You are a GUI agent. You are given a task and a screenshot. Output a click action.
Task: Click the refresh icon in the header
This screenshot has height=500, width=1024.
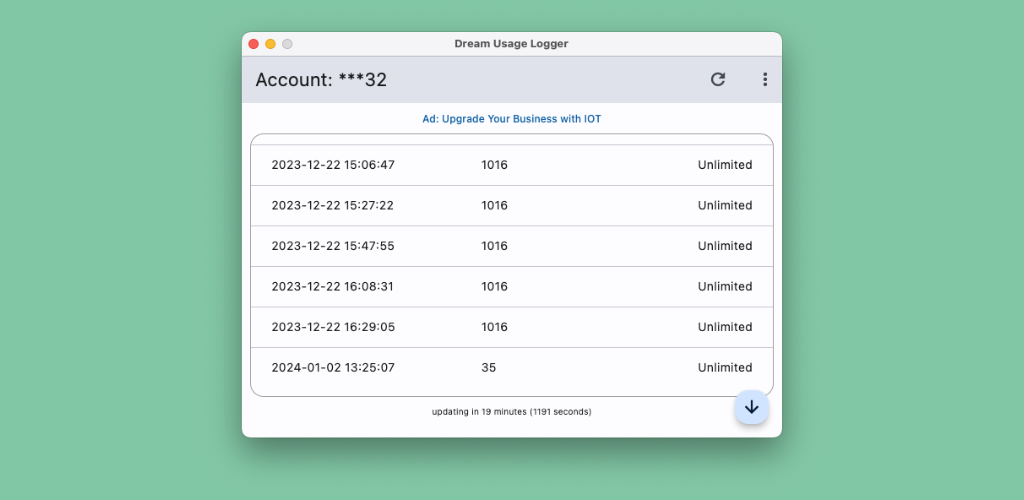coord(718,80)
